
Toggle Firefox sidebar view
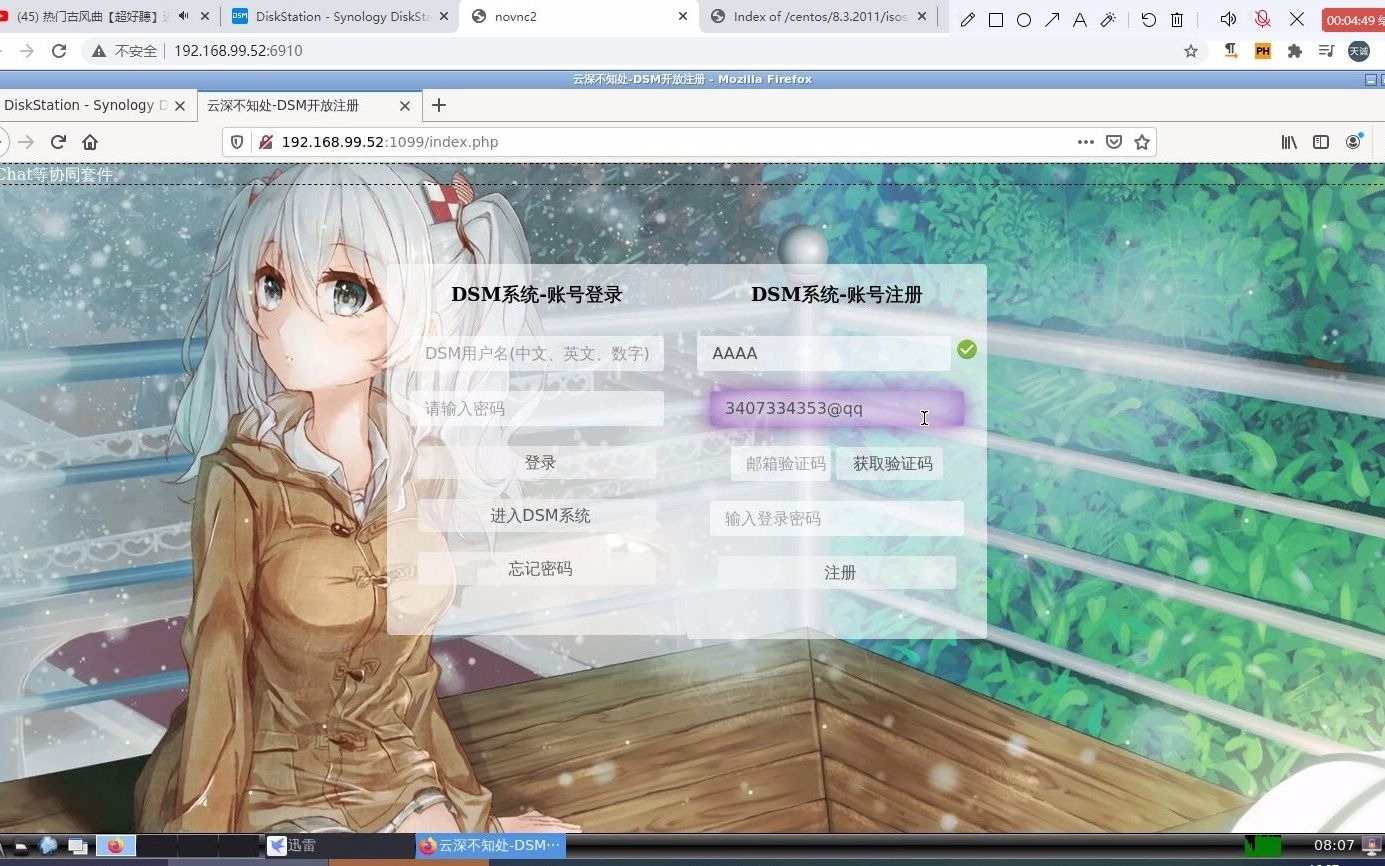point(1321,142)
